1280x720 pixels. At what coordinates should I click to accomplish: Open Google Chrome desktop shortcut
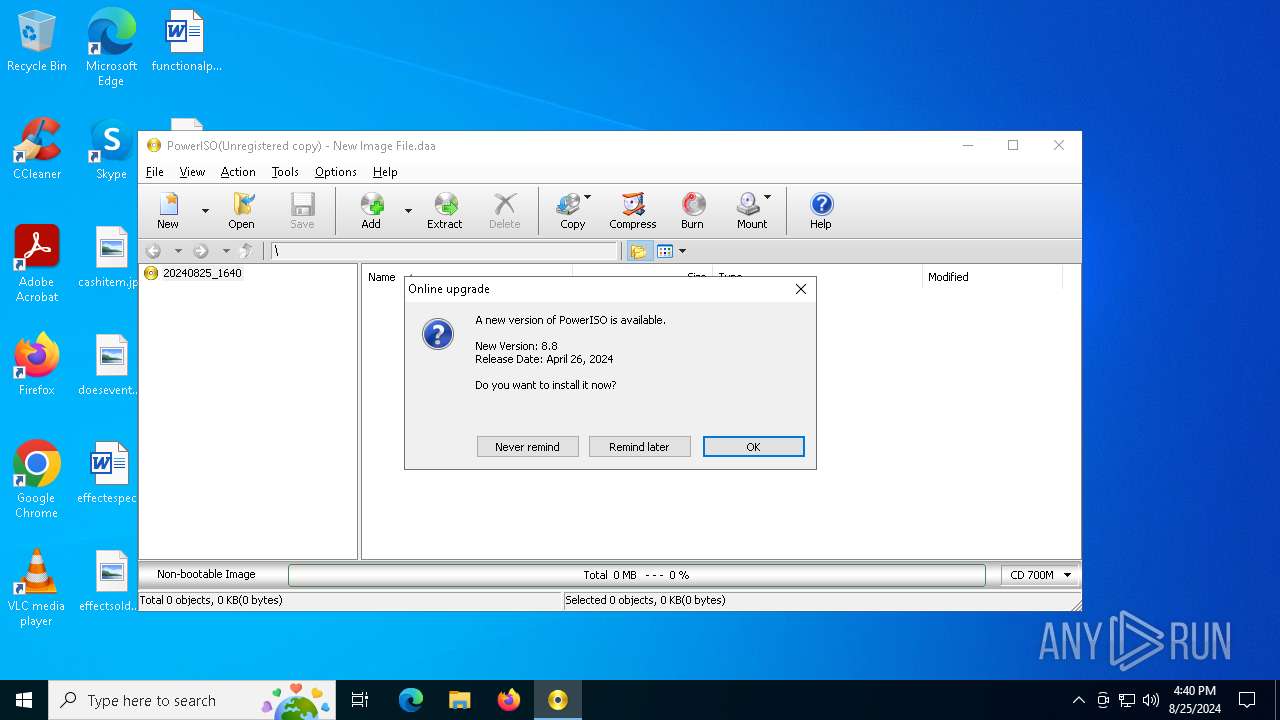pos(37,480)
